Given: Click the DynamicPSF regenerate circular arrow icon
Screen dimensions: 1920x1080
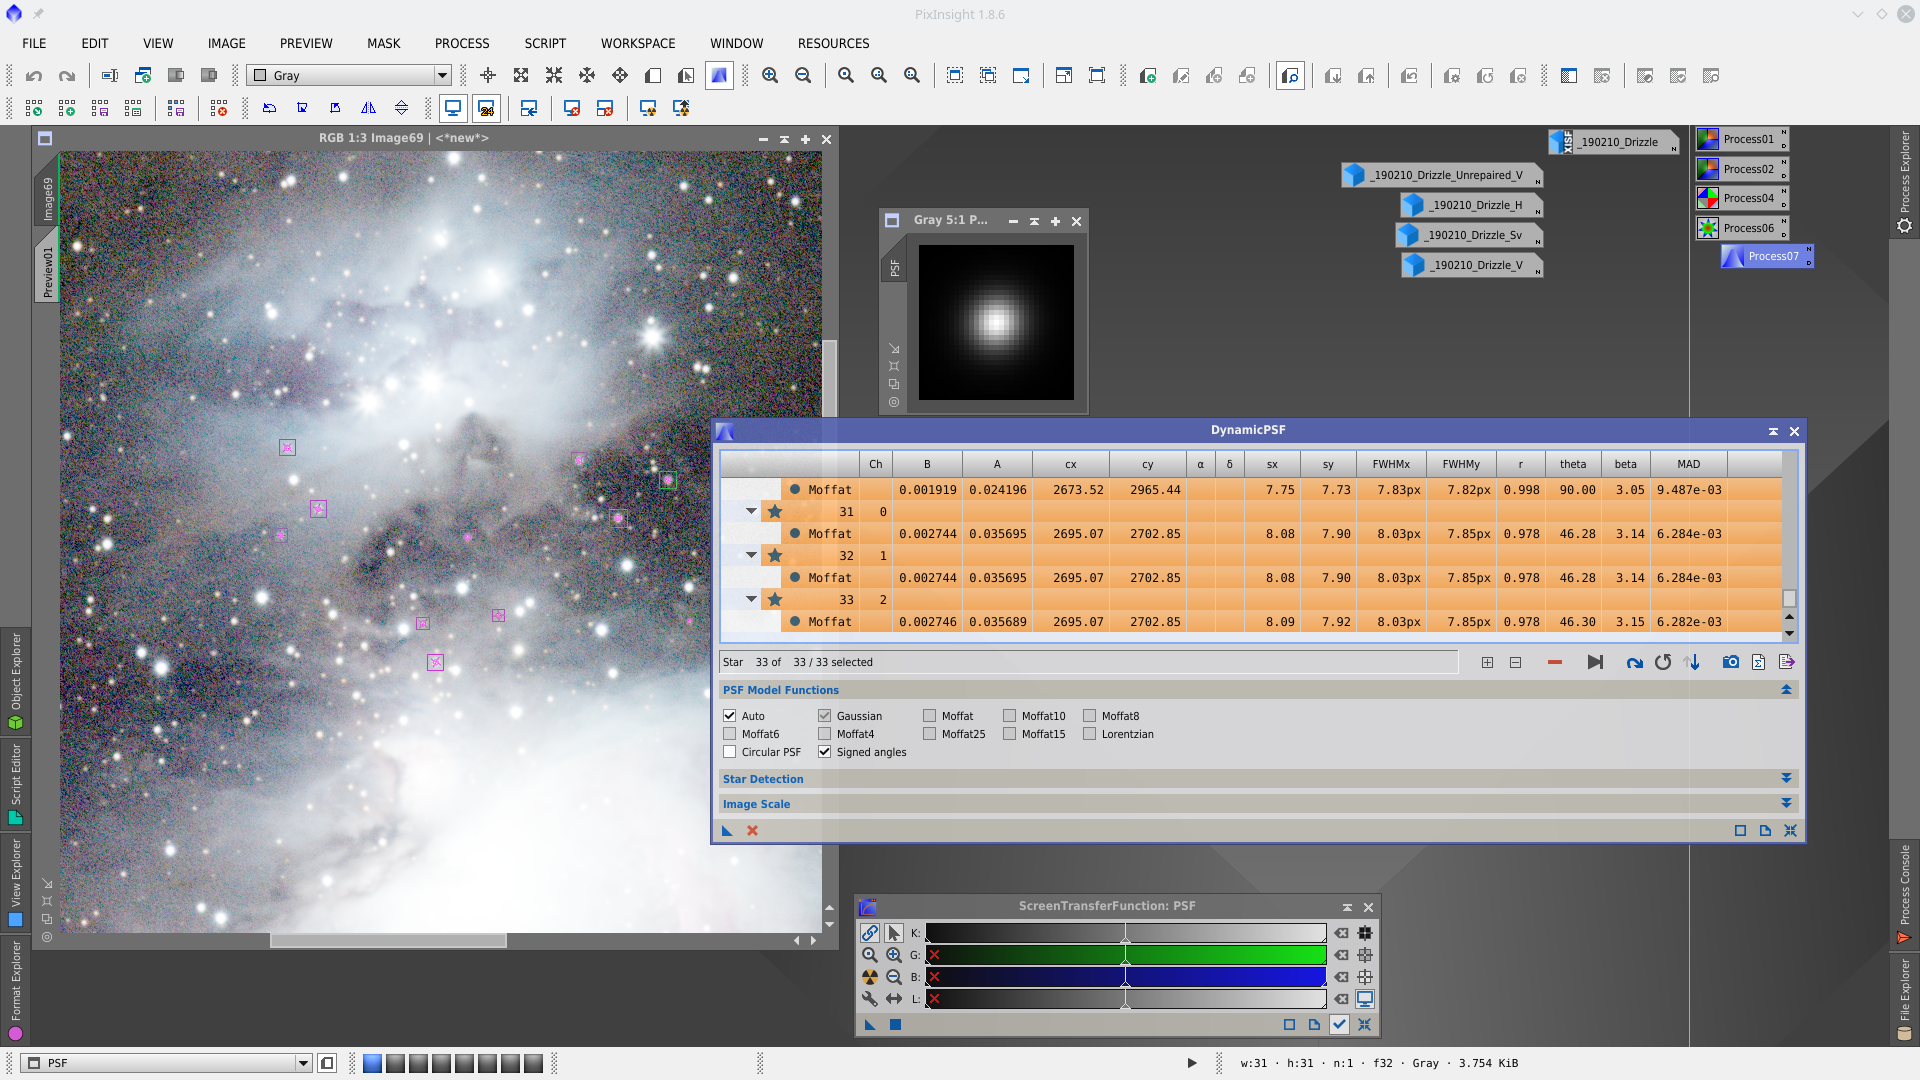Looking at the screenshot, I should point(1663,662).
